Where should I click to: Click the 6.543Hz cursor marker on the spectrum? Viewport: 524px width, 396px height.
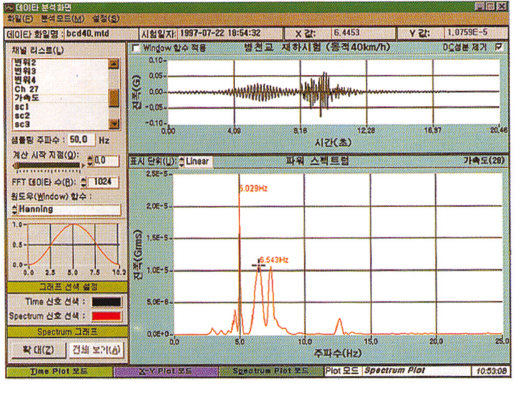[258, 265]
